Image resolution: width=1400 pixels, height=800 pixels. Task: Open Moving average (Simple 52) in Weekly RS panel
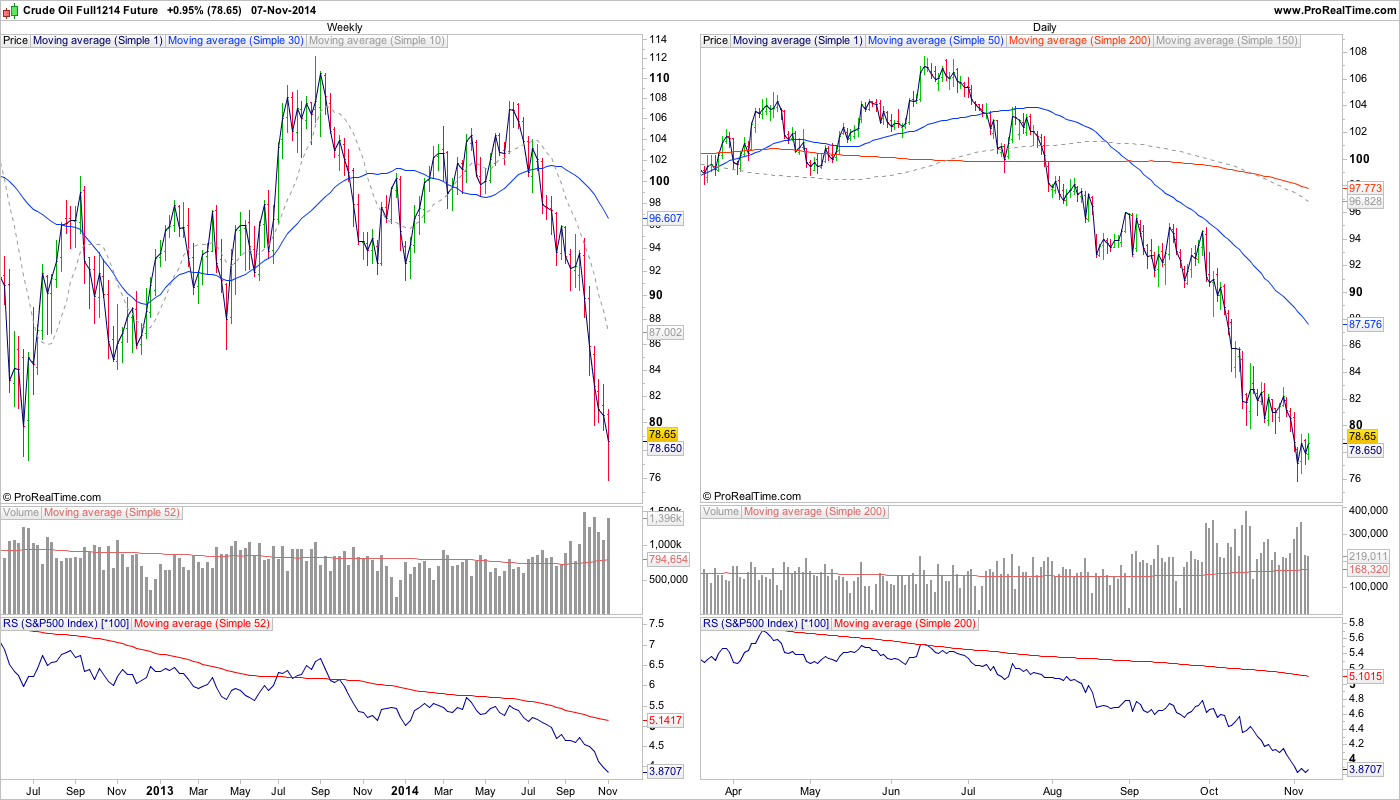click(200, 623)
